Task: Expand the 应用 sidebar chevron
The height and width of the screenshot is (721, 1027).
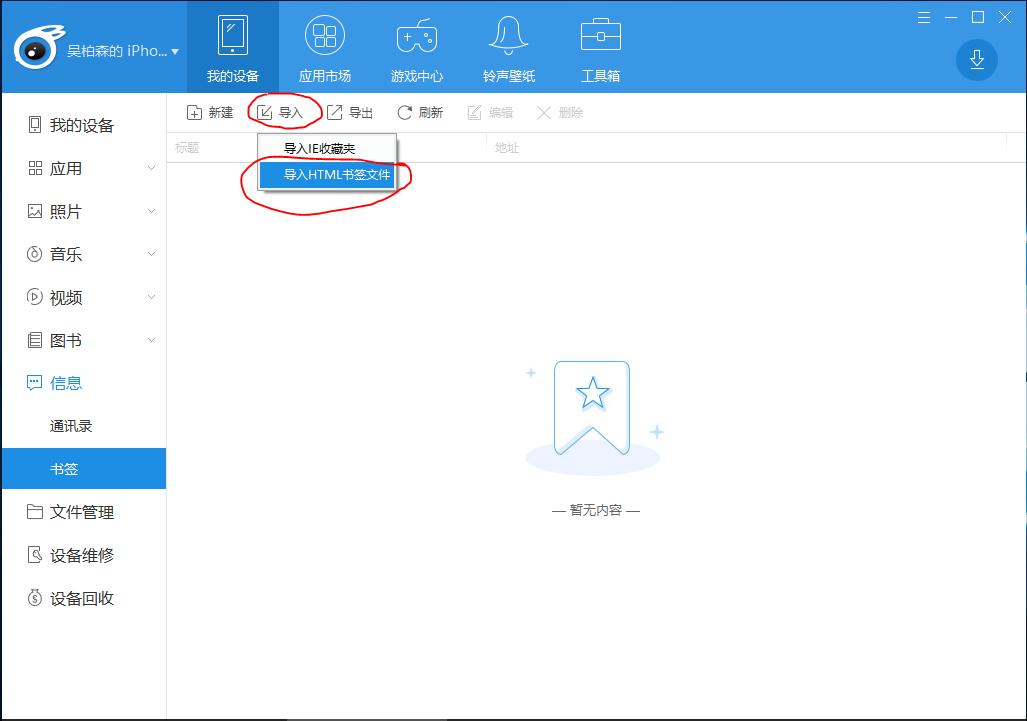Action: pos(151,168)
